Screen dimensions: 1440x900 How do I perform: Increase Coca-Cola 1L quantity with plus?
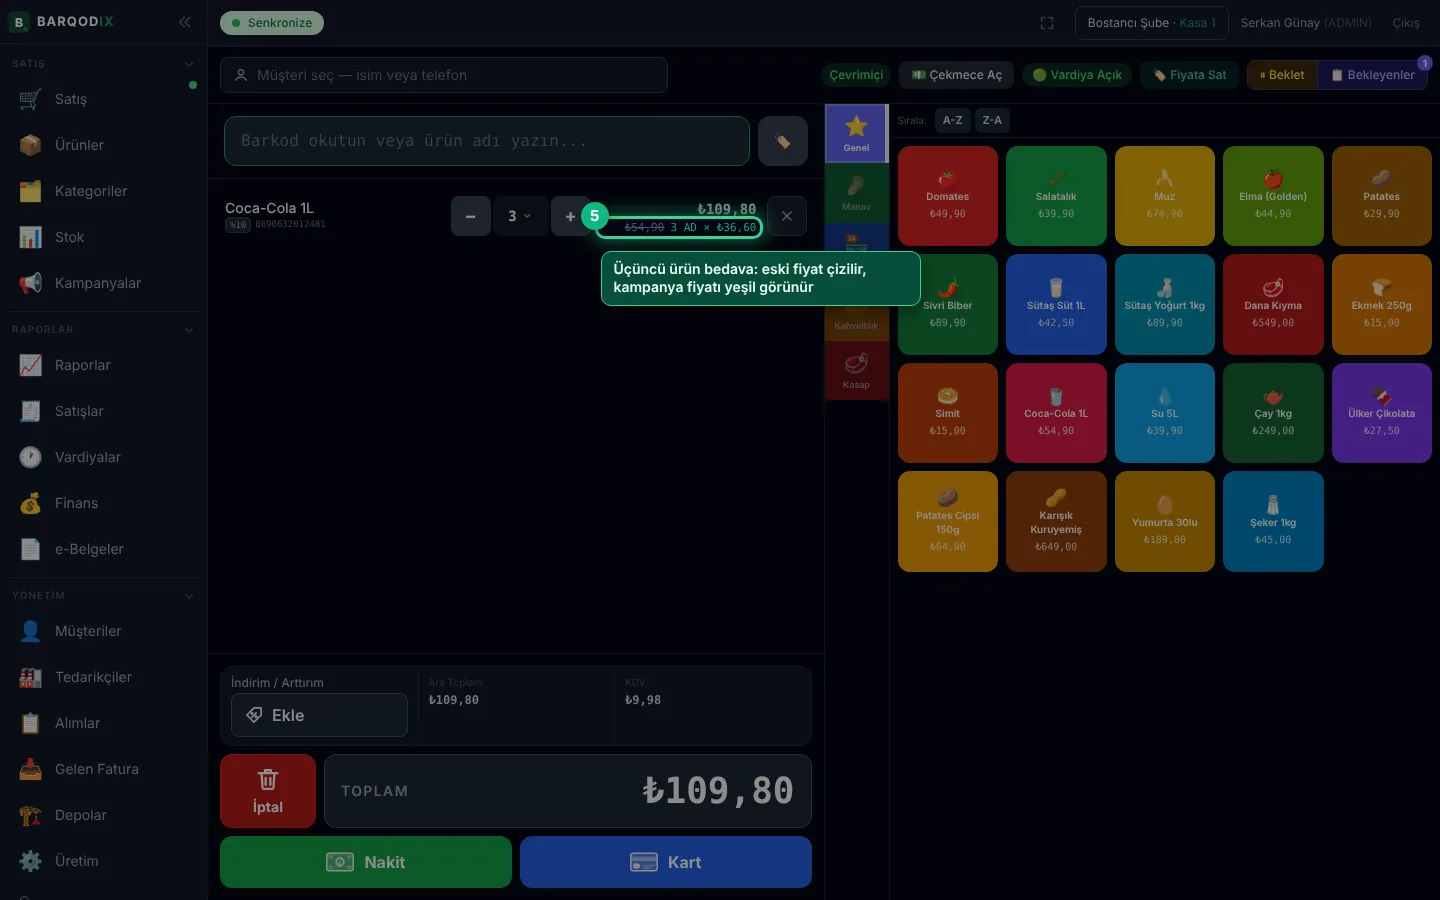click(x=570, y=216)
